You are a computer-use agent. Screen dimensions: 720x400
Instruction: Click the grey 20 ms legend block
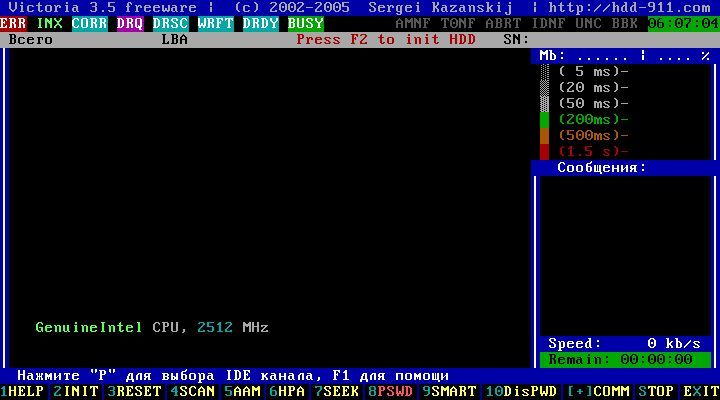(544, 88)
